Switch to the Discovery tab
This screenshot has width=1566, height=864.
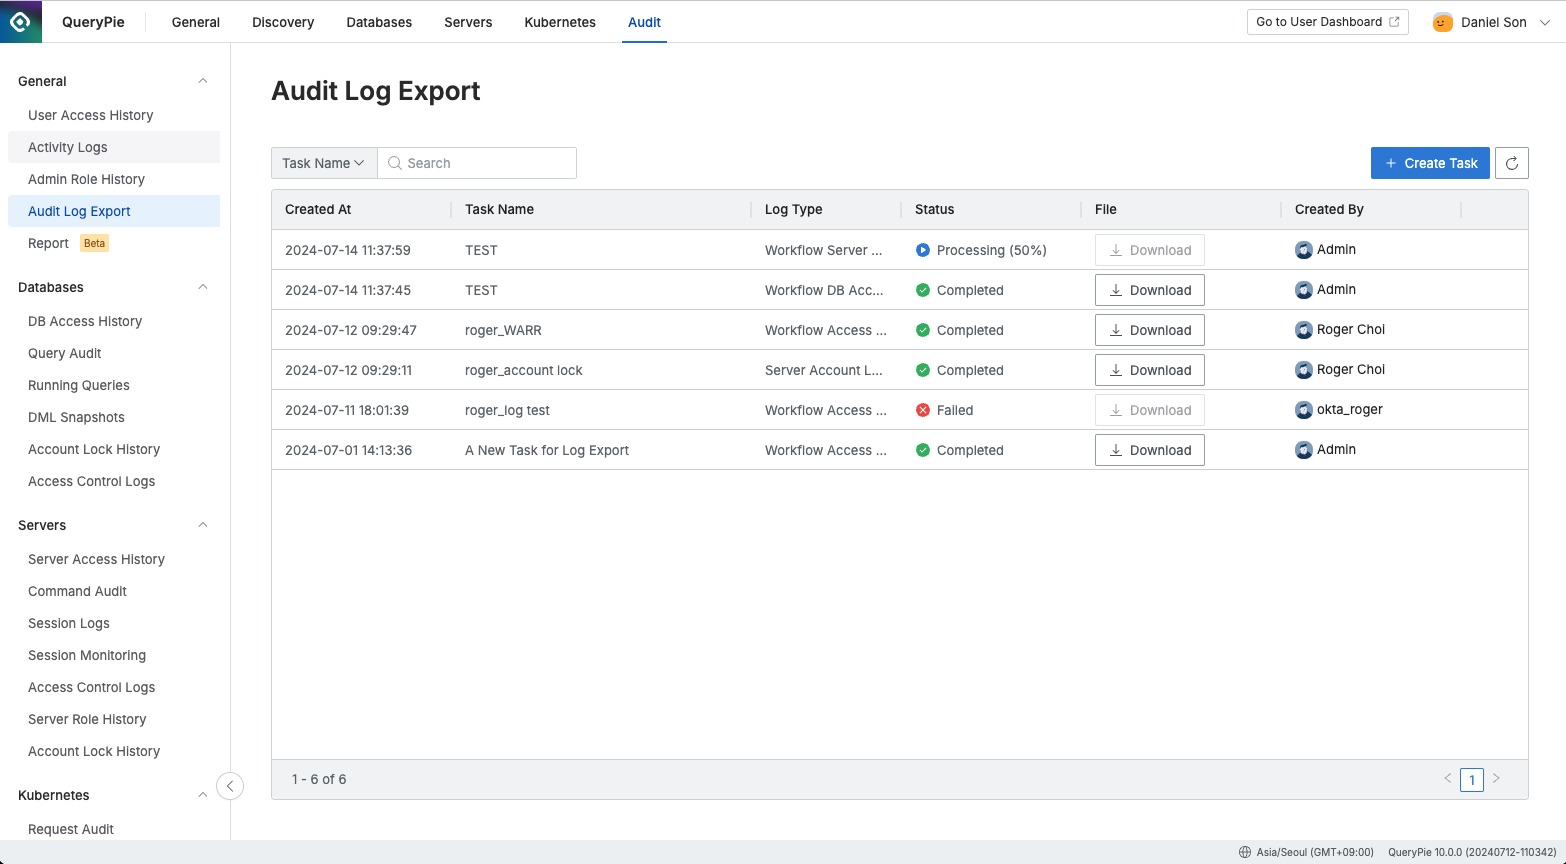[283, 22]
